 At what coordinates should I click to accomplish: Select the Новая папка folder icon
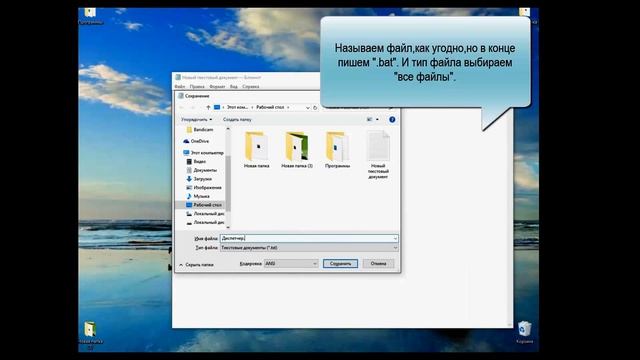[x=256, y=149]
